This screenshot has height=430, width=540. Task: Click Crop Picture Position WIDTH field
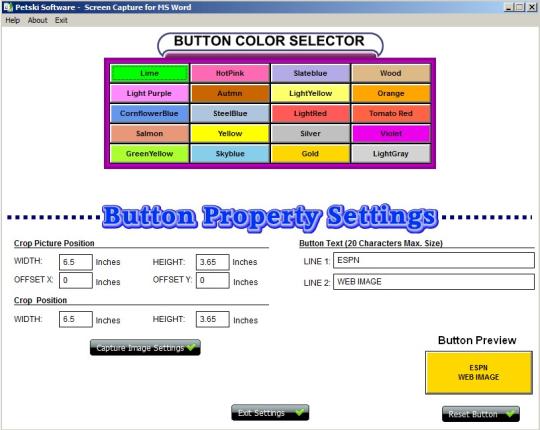[x=76, y=262]
